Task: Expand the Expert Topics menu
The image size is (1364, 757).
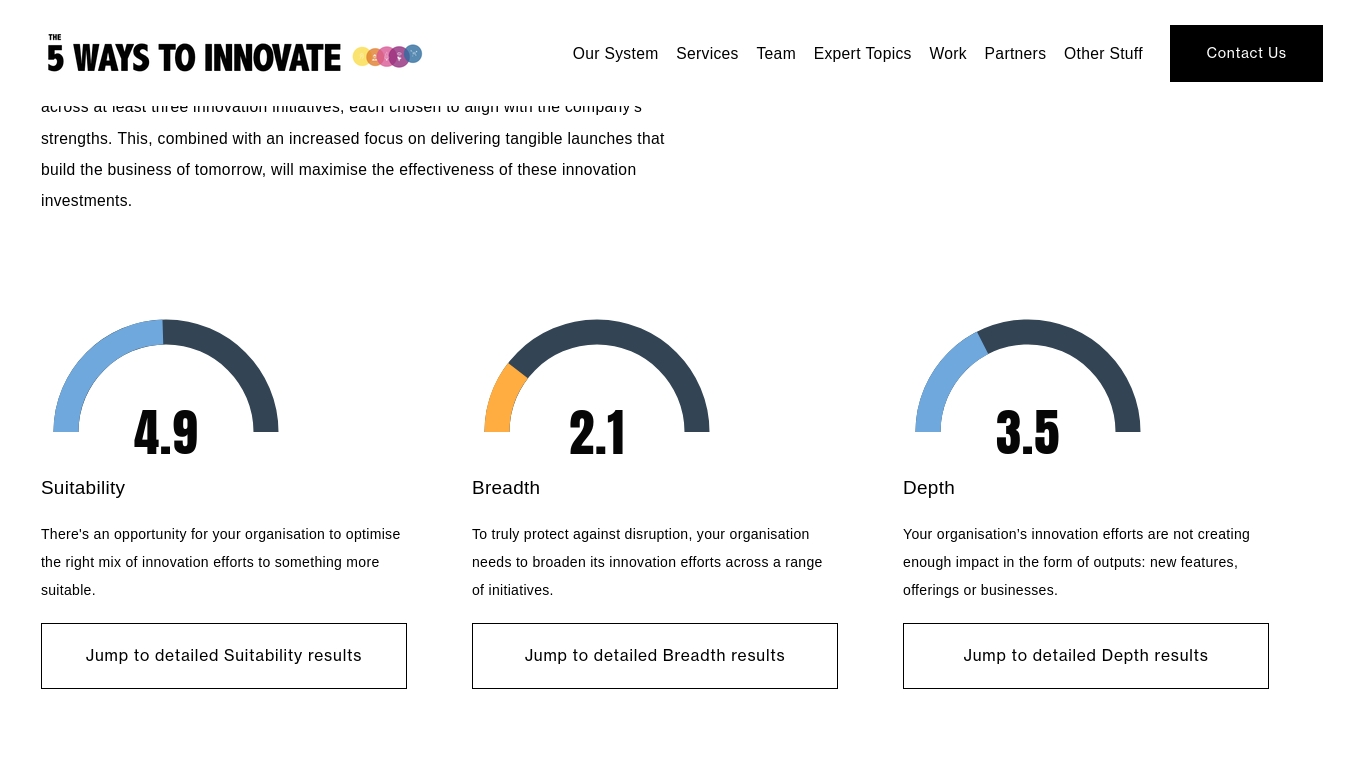Action: coord(862,54)
